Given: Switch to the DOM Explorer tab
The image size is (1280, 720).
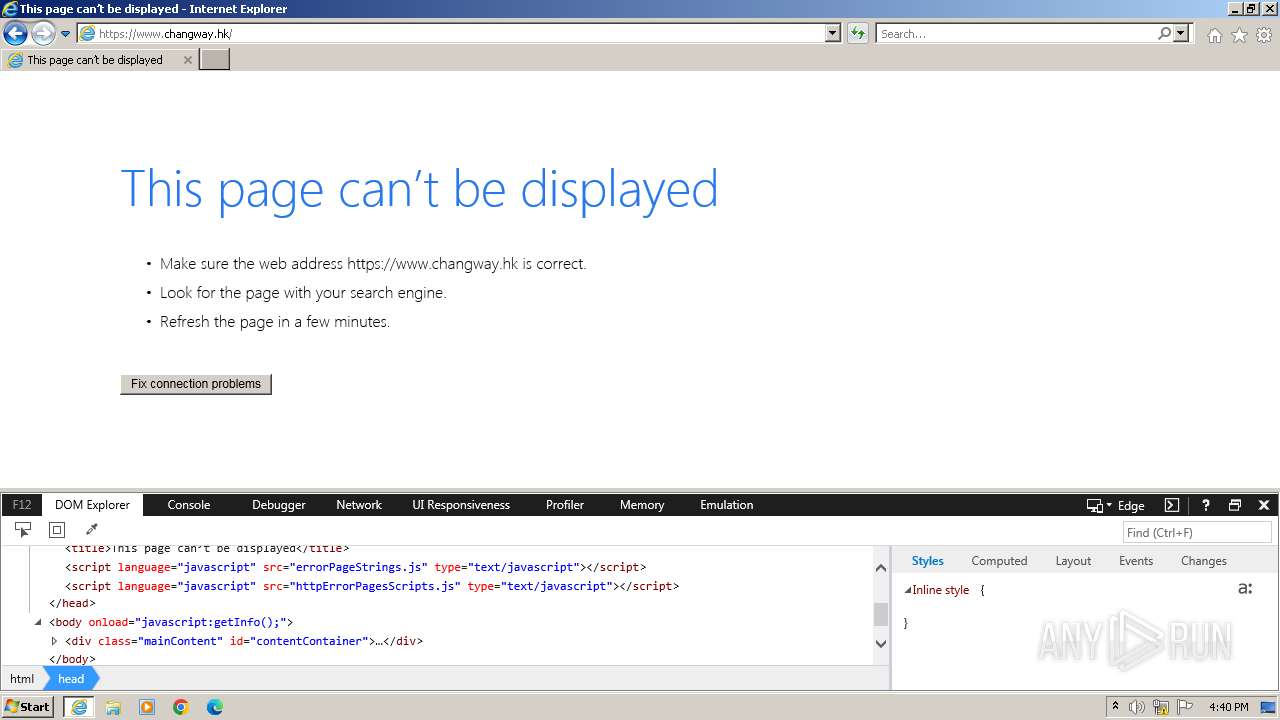Looking at the screenshot, I should pyautogui.click(x=92, y=505).
